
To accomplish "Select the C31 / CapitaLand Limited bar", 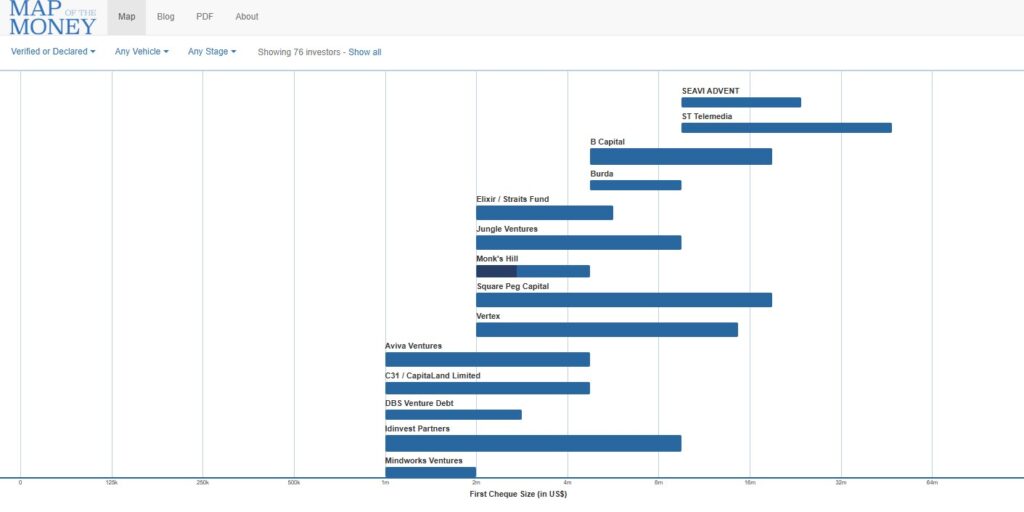I will coord(487,388).
